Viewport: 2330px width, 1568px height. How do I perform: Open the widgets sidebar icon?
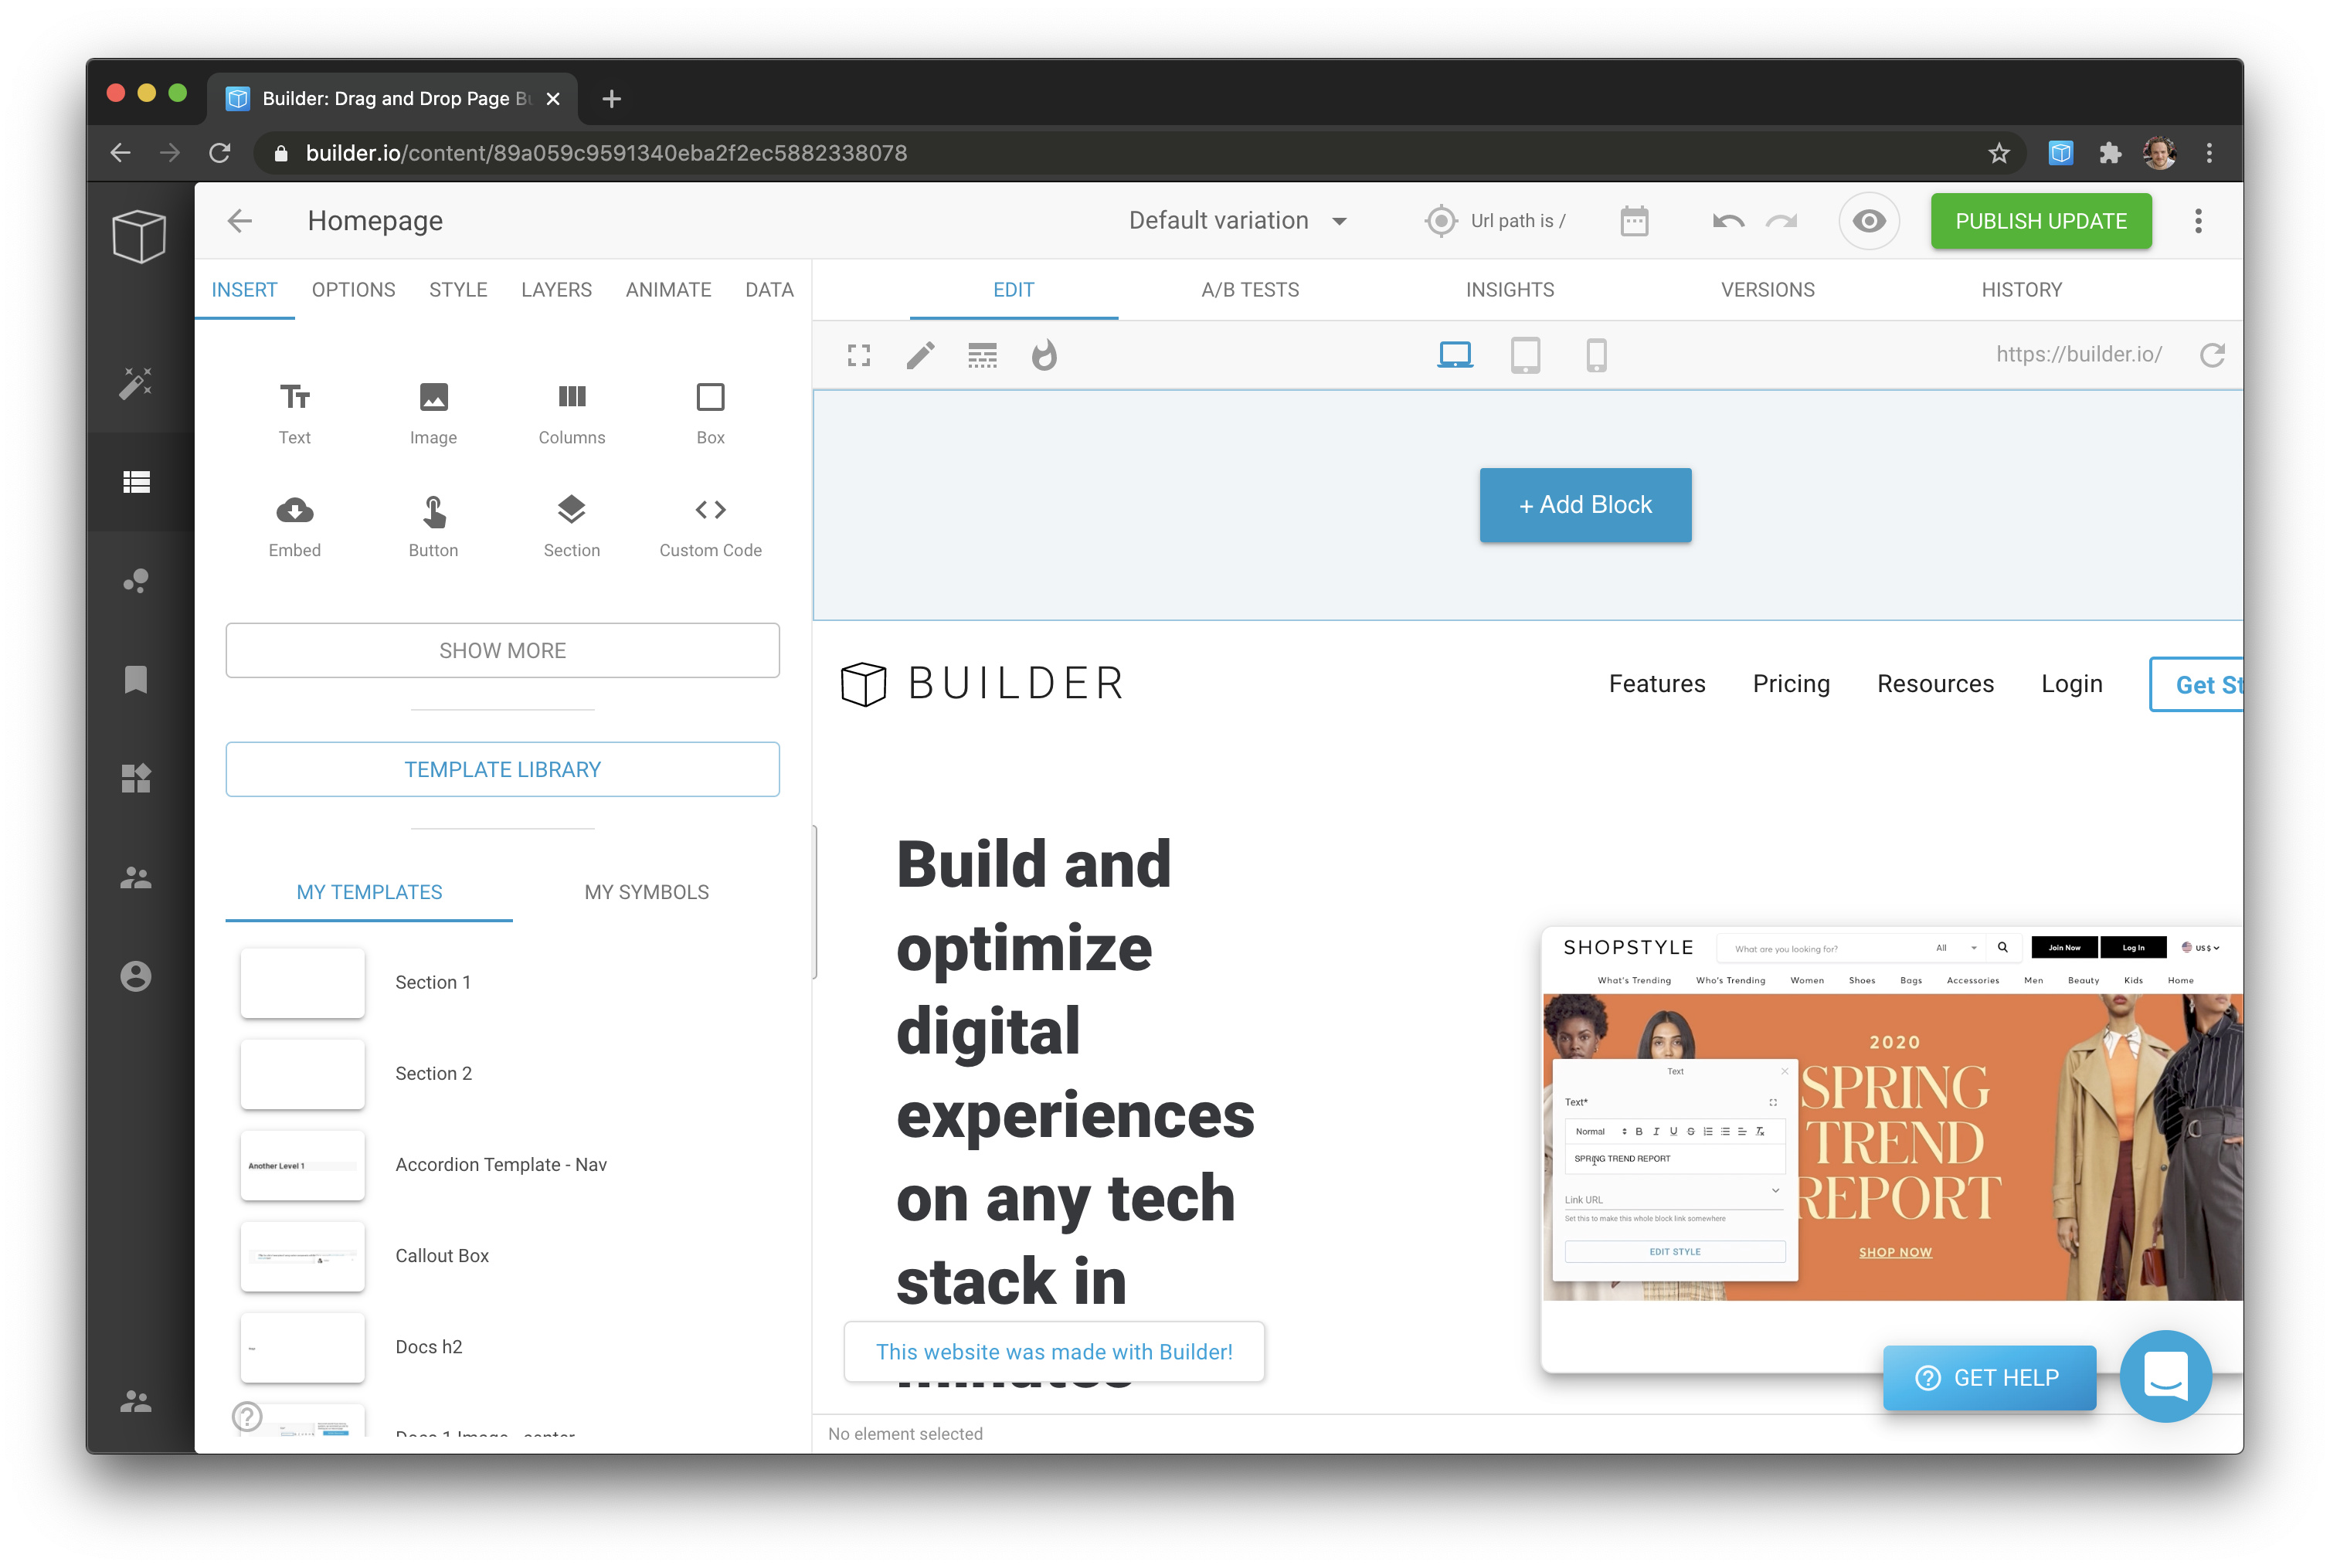click(136, 778)
